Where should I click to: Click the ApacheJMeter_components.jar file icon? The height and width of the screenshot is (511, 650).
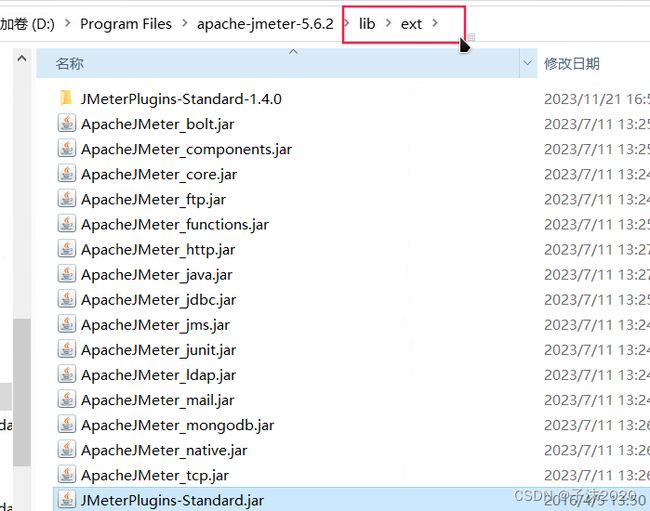(66, 149)
